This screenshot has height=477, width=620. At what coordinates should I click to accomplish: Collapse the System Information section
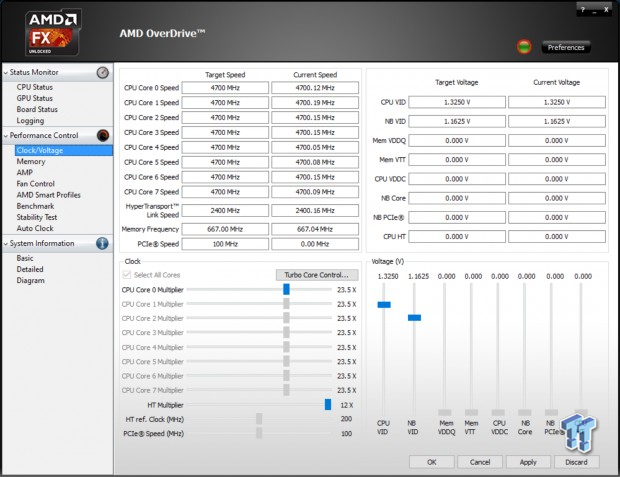click(x=5, y=243)
